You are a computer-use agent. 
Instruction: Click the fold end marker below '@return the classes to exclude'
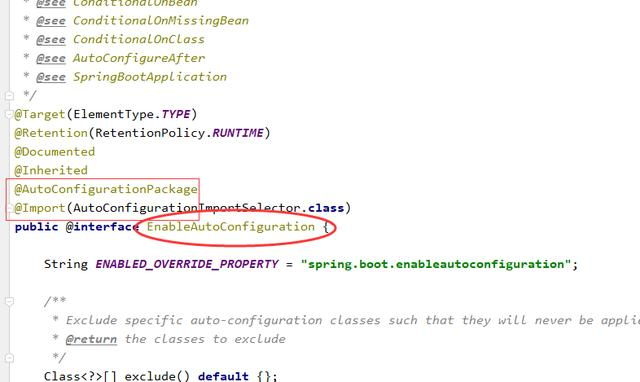point(9,358)
